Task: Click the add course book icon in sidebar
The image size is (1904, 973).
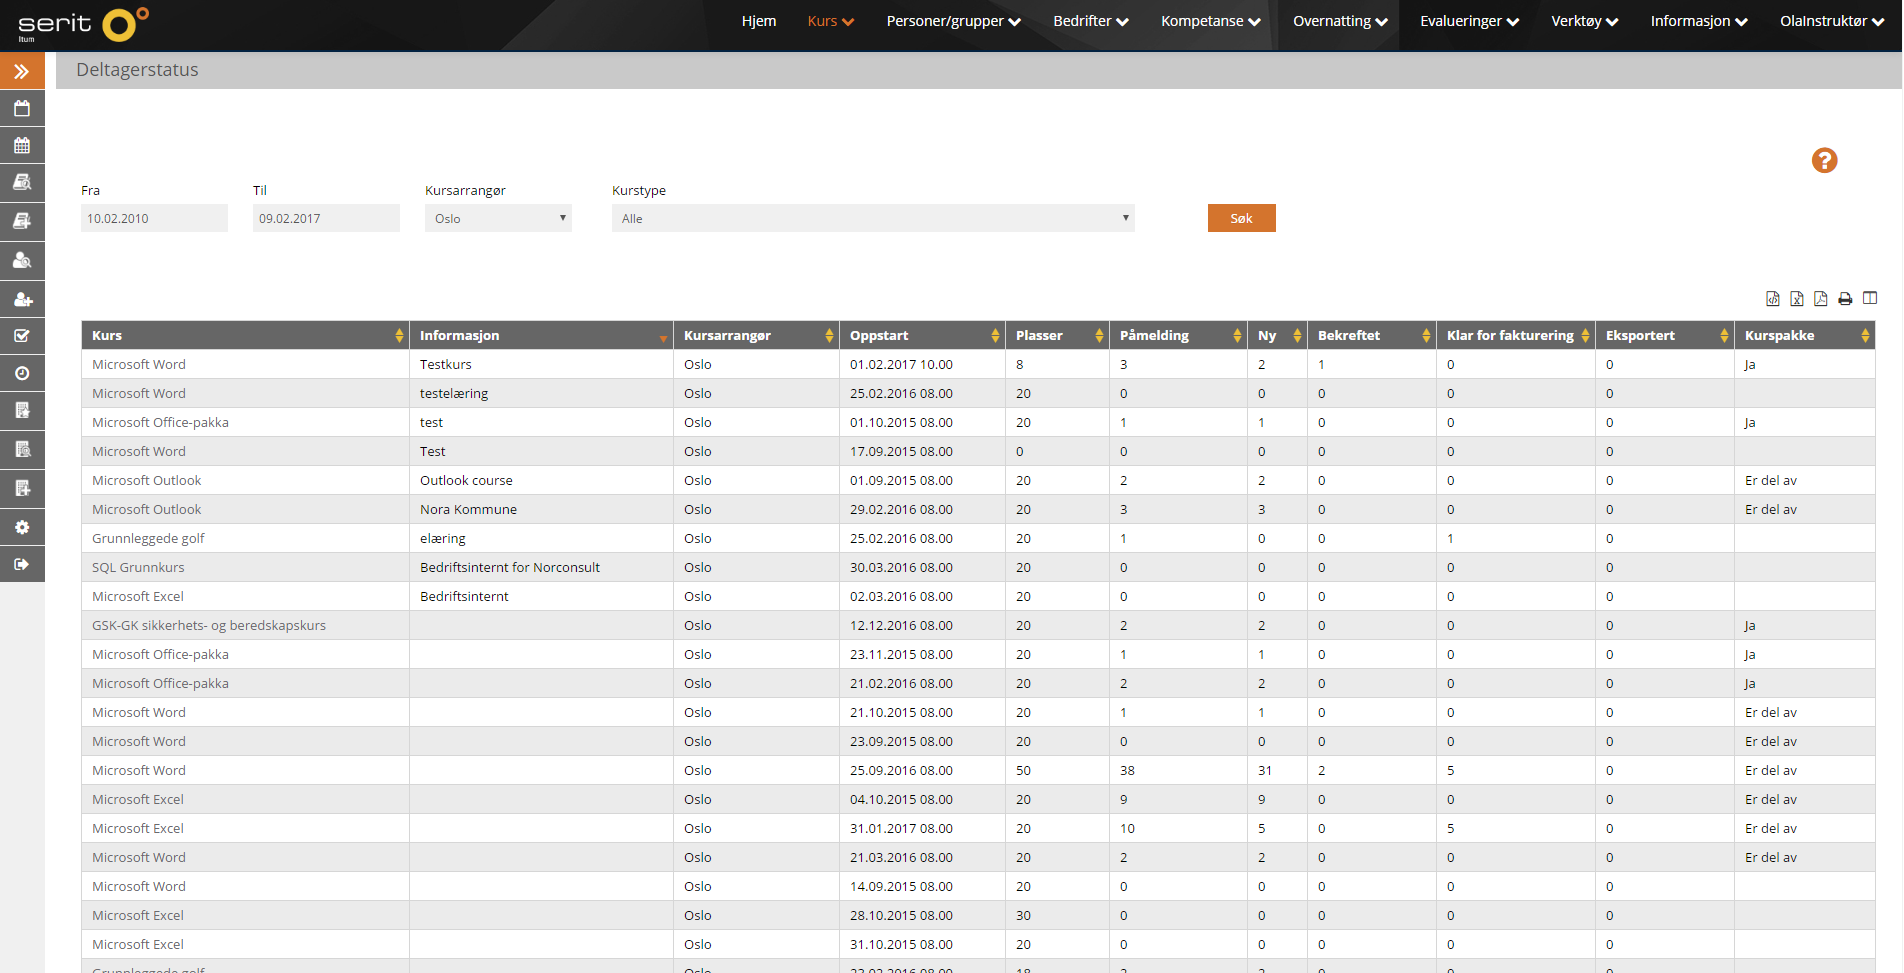Action: [x=22, y=221]
